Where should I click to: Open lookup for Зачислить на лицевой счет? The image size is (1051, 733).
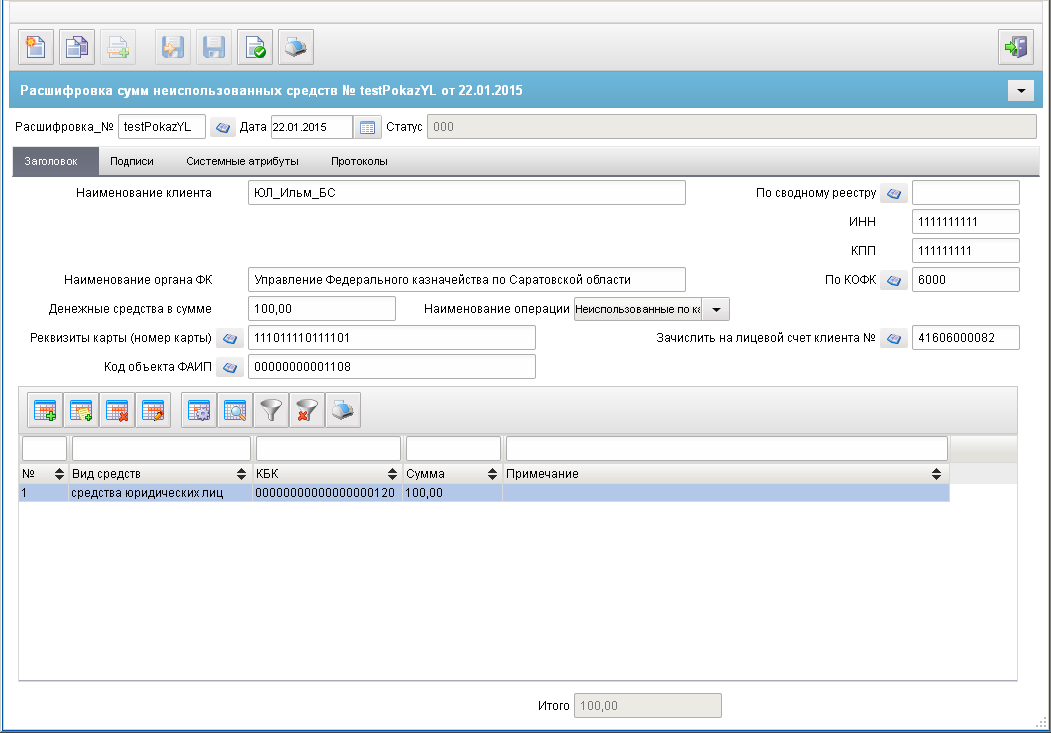(x=893, y=338)
